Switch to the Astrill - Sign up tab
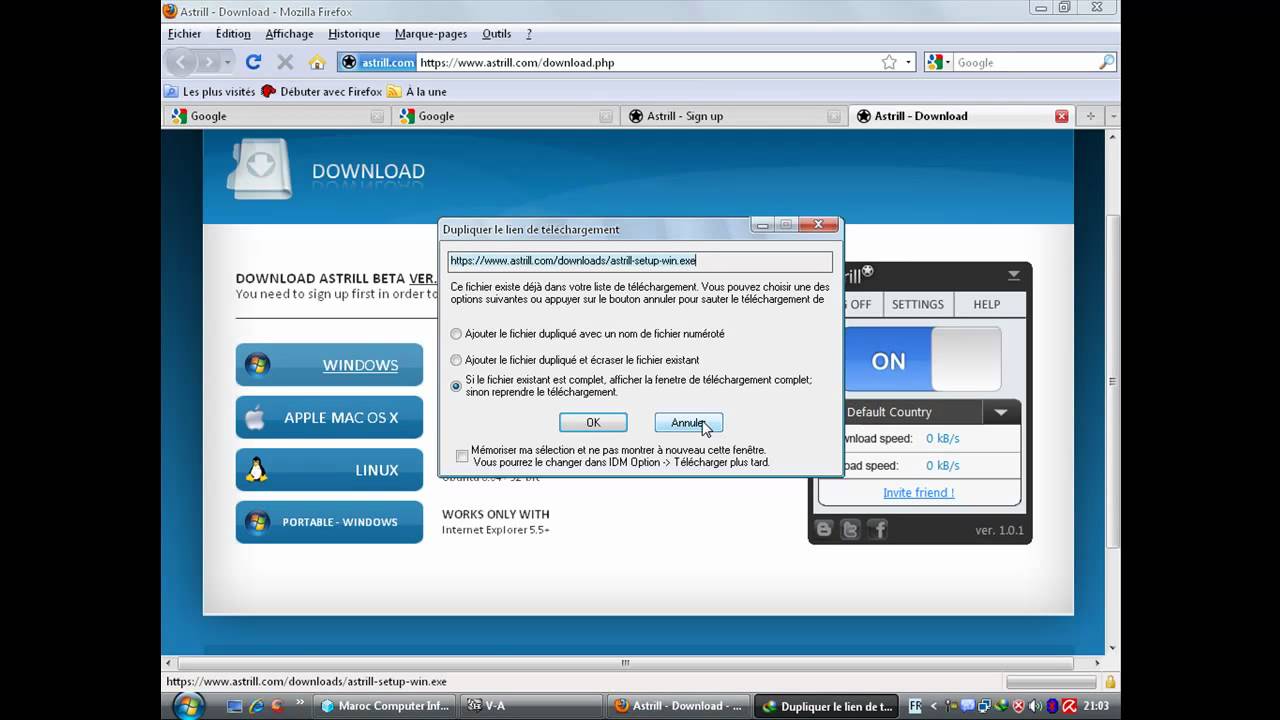Viewport: 1280px width, 720px height. (733, 116)
